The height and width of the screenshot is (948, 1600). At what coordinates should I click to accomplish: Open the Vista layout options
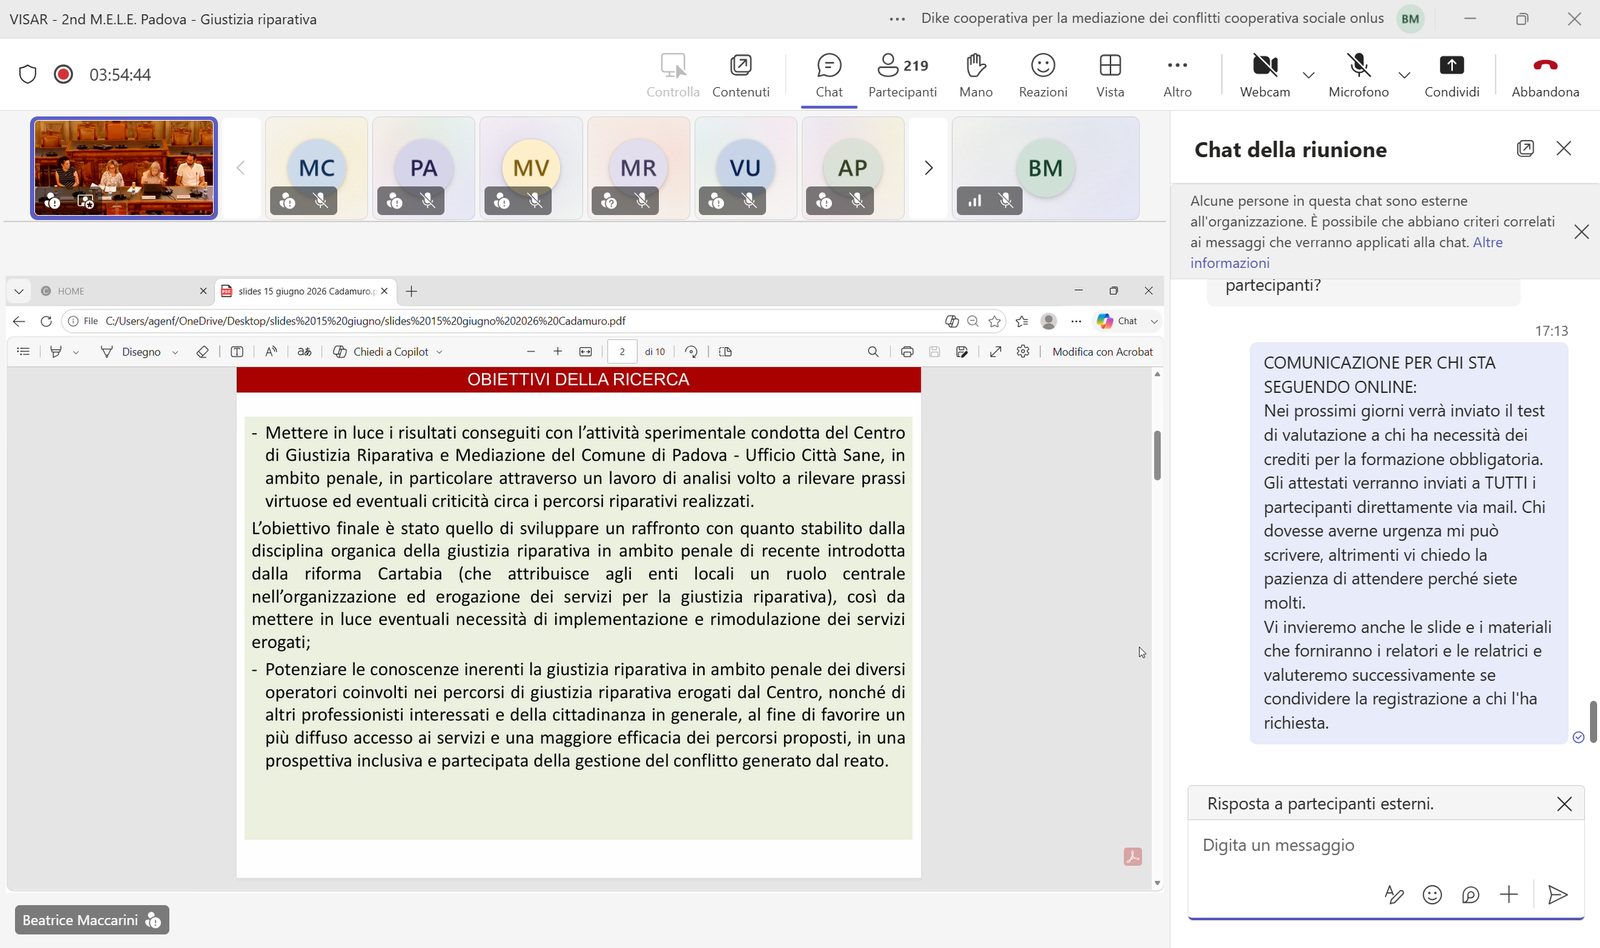(x=1110, y=76)
